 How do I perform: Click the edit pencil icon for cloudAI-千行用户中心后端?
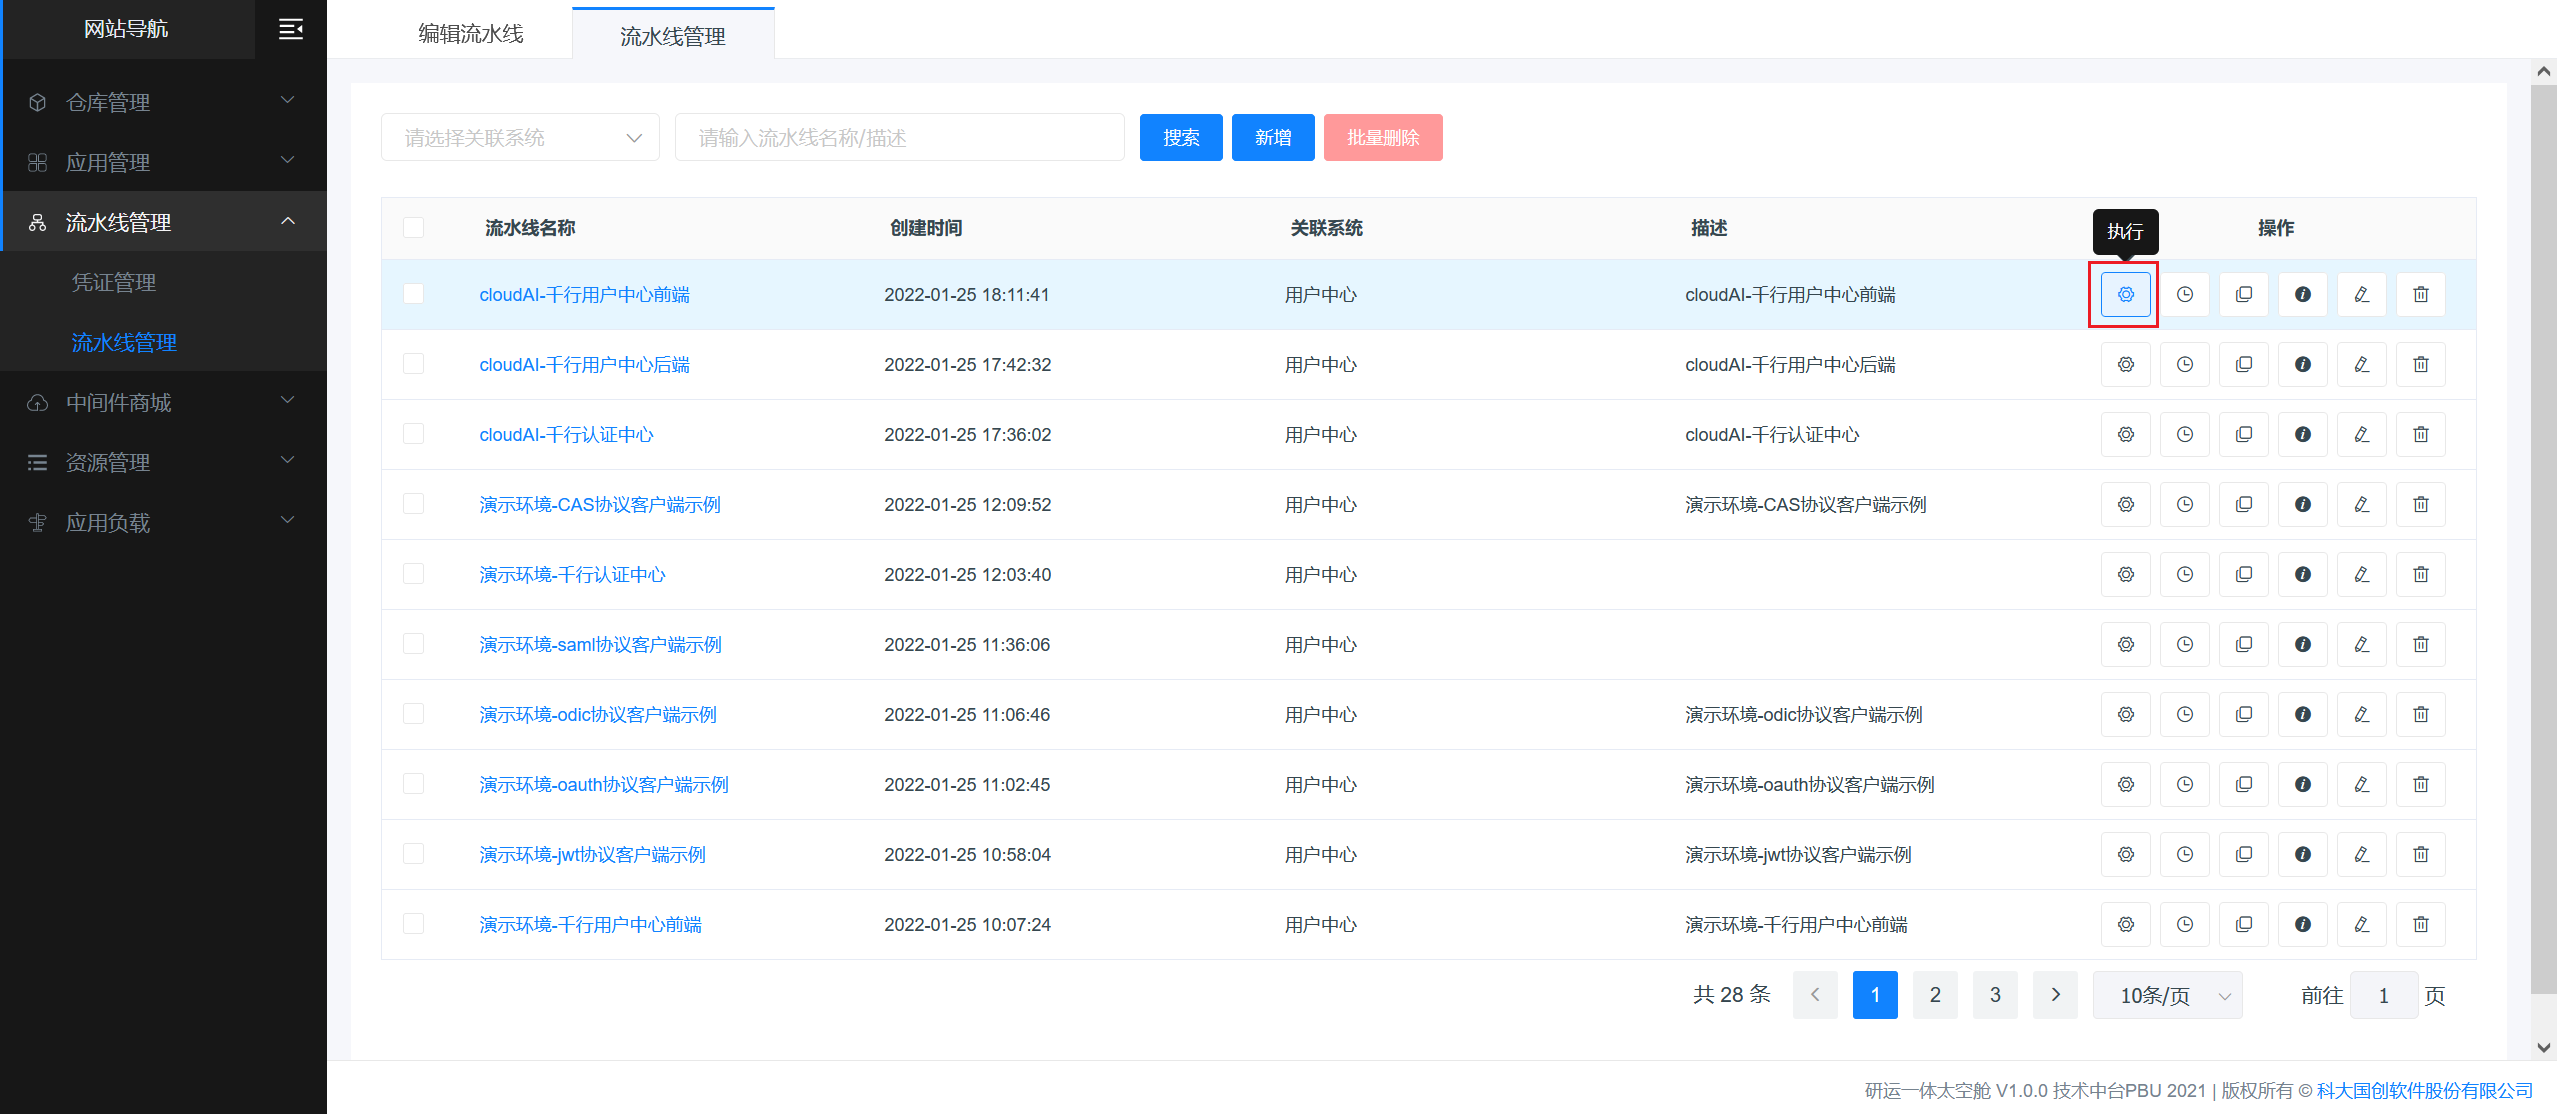tap(2361, 364)
